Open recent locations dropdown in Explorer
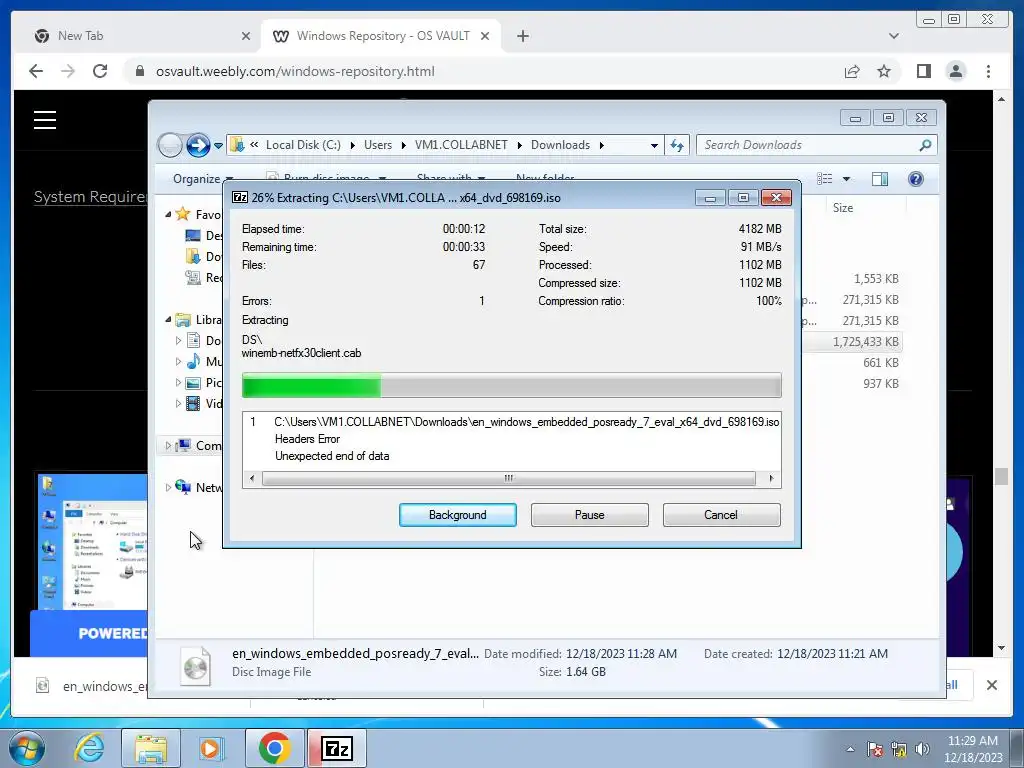The width and height of the screenshot is (1024, 768). 218,146
